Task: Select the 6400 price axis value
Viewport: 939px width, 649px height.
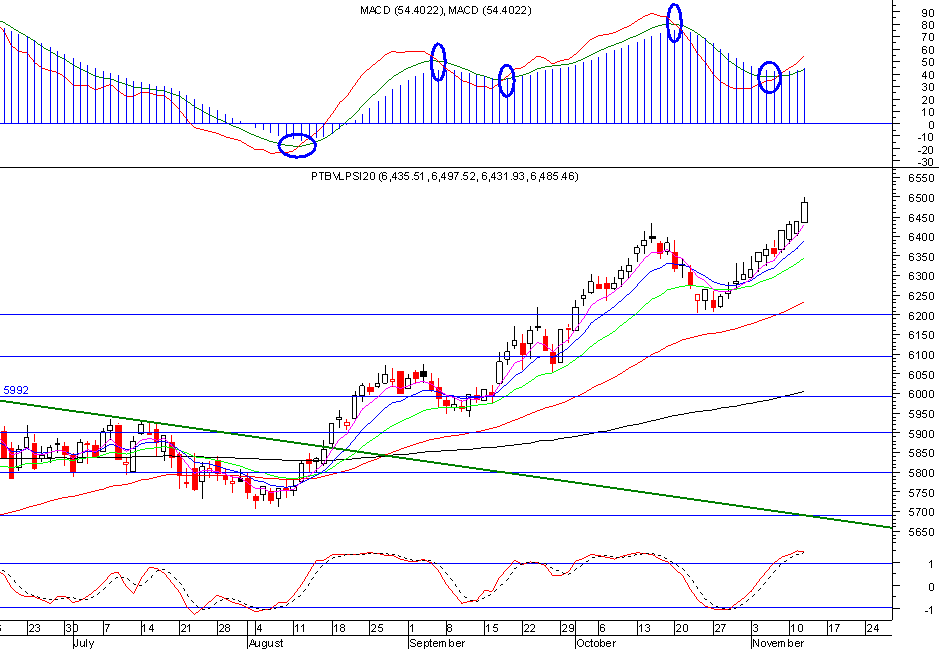Action: click(x=921, y=238)
